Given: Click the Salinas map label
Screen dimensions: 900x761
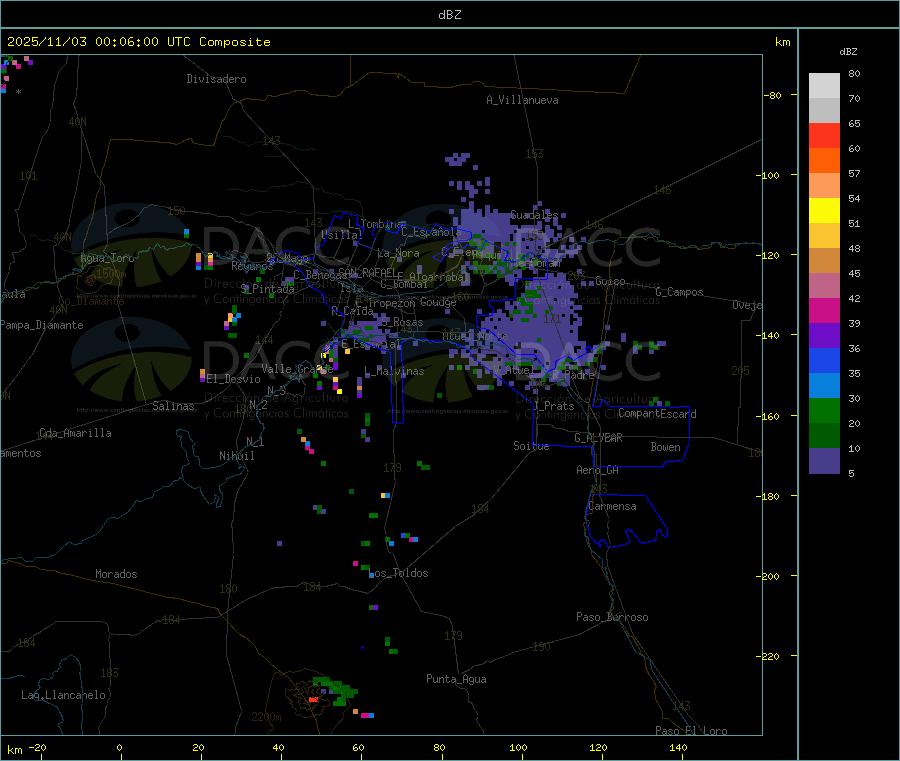Looking at the screenshot, I should (x=173, y=406).
